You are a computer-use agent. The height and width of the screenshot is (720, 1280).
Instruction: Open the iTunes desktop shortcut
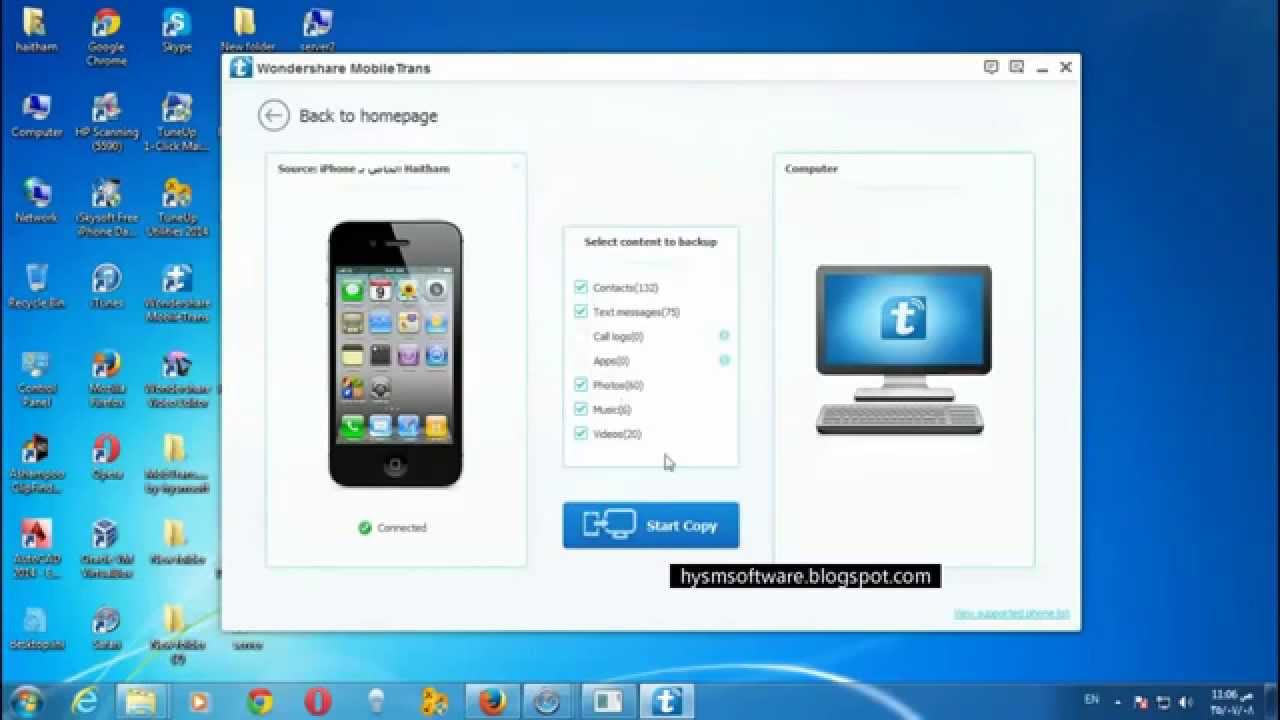[106, 287]
